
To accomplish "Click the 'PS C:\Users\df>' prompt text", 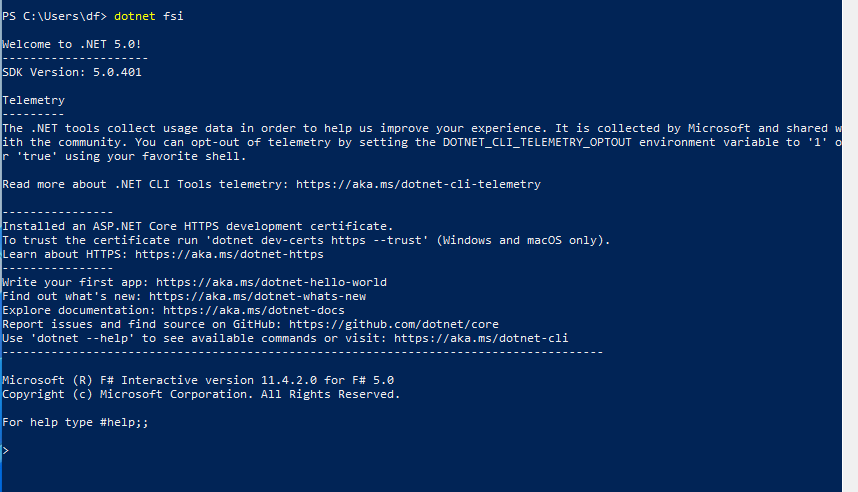I will pos(54,16).
